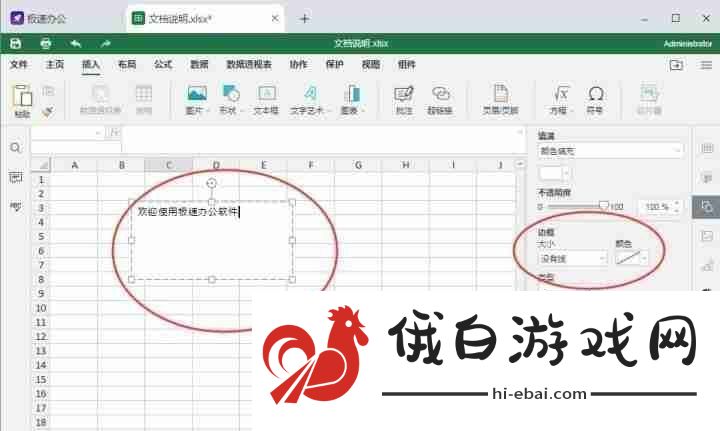
Task: Click the 图表 chart insert icon
Action: tap(352, 94)
